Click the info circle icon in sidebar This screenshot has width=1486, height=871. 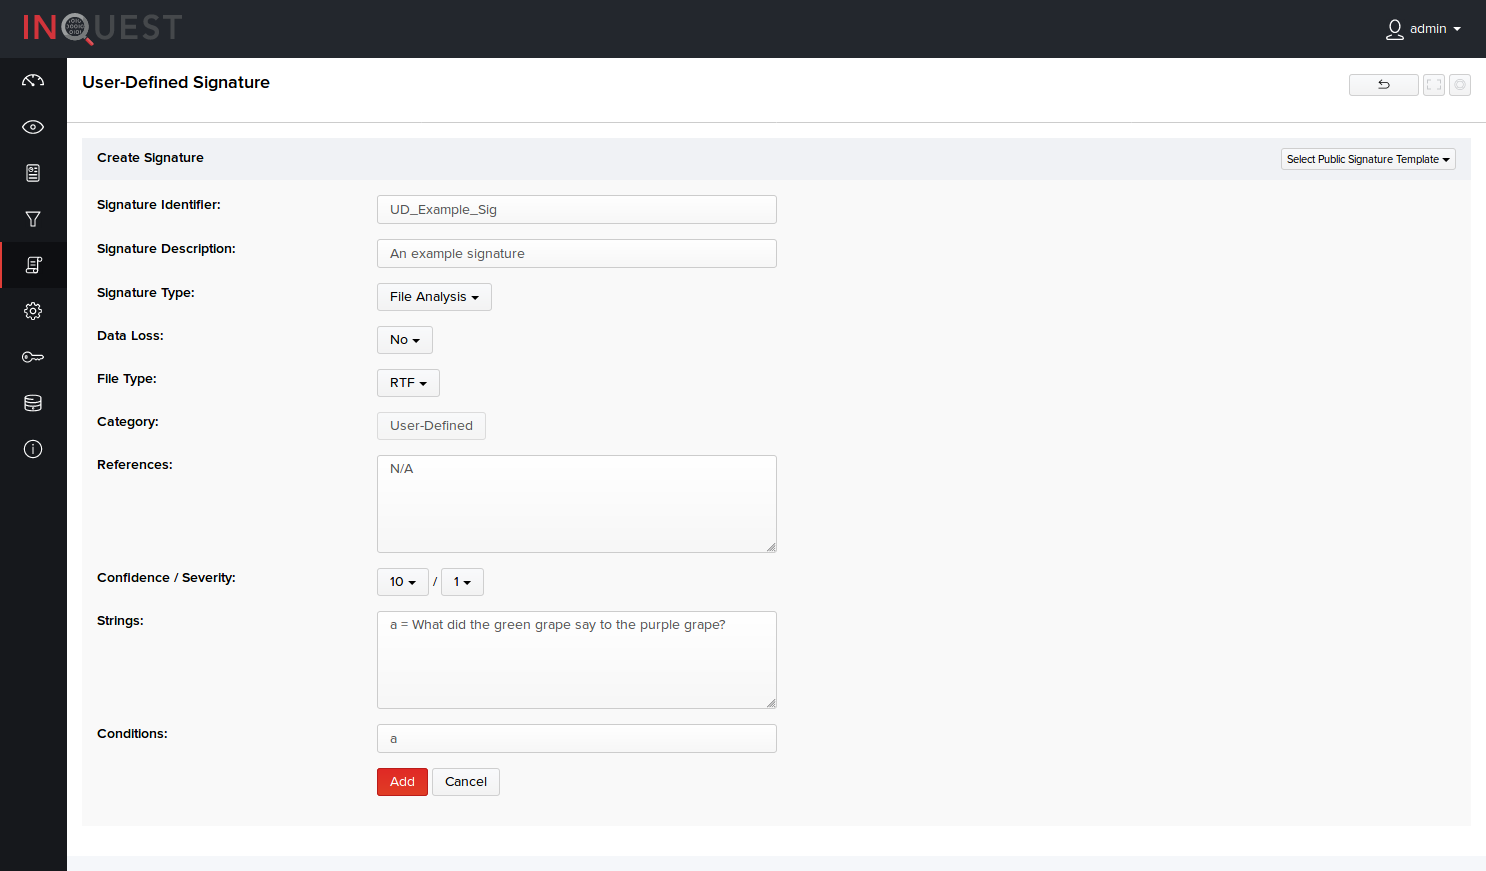pyautogui.click(x=33, y=449)
